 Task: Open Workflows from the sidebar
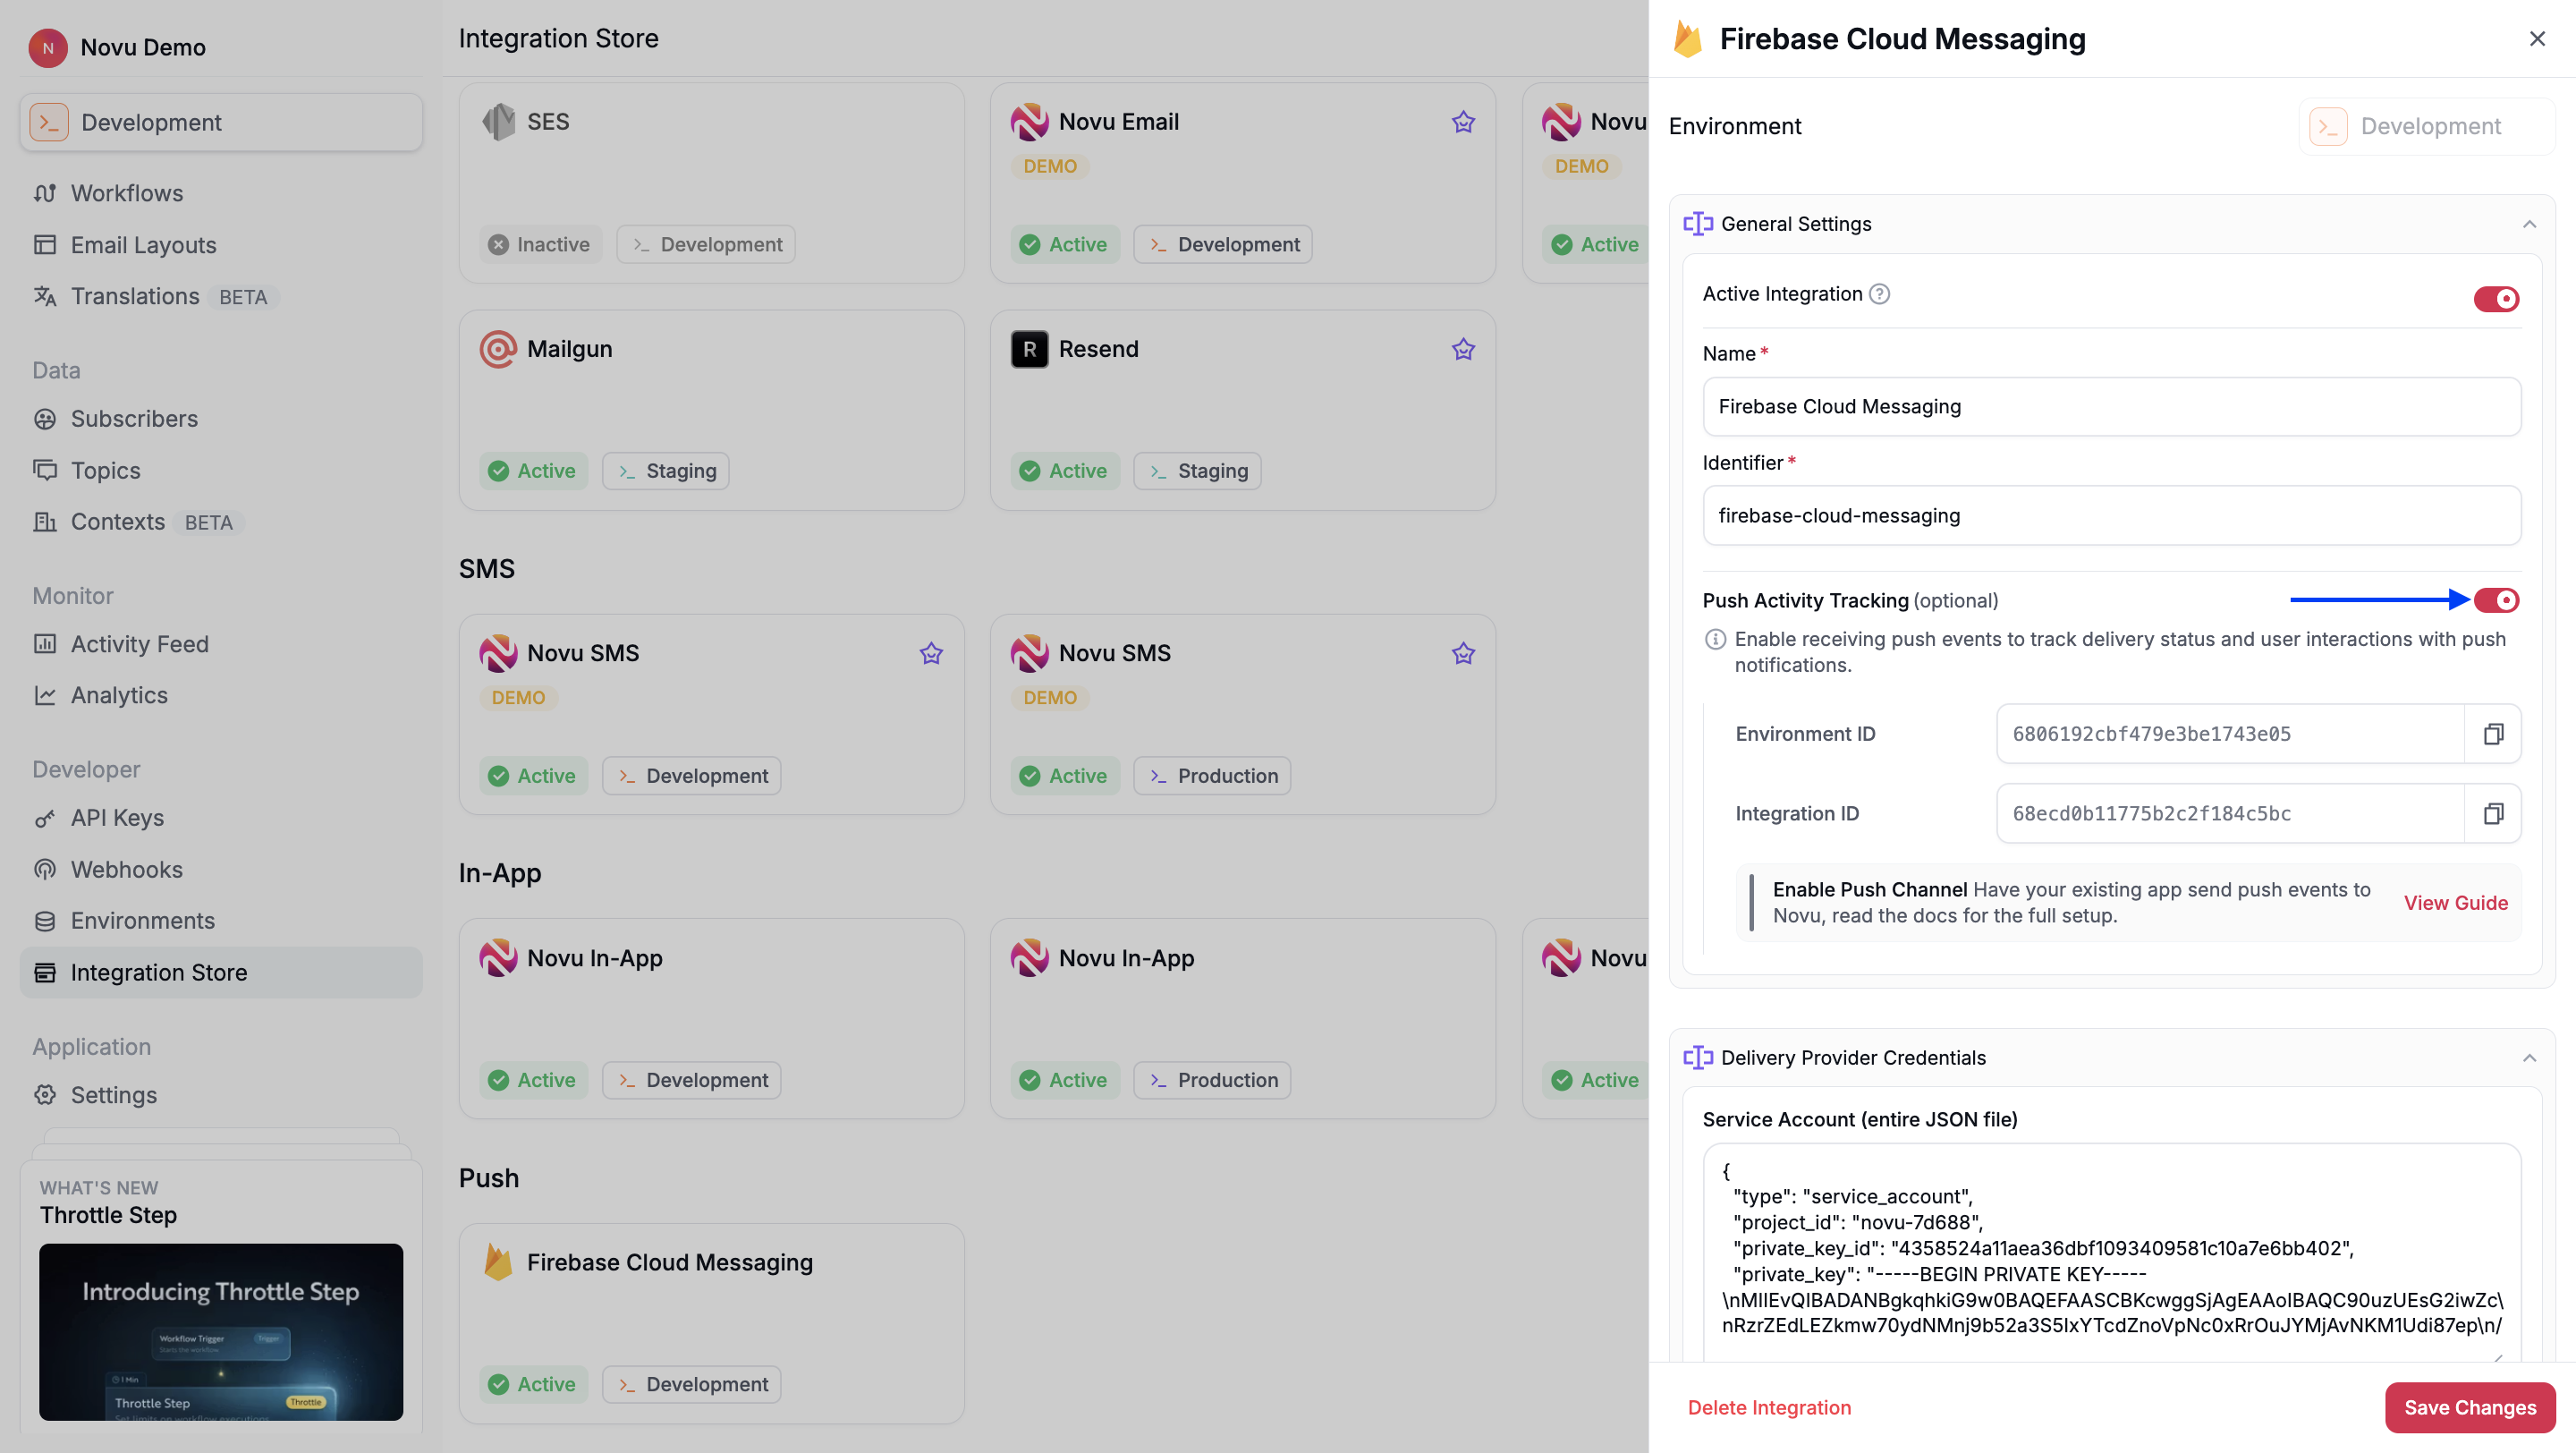(127, 193)
